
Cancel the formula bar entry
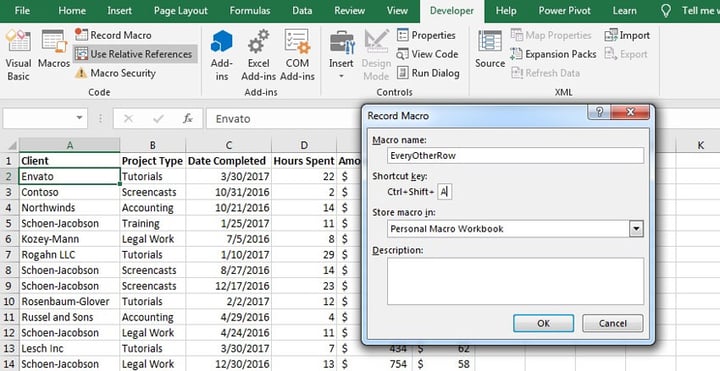tap(128, 119)
